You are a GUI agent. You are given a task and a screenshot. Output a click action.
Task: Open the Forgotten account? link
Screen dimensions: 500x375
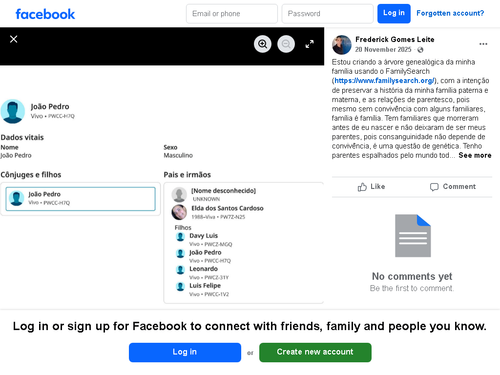click(x=450, y=13)
